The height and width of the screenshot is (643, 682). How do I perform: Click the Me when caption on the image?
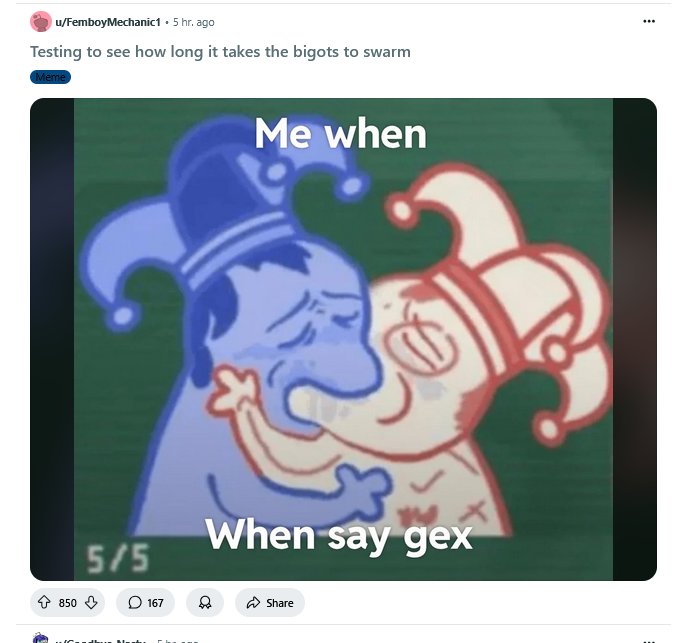(340, 134)
